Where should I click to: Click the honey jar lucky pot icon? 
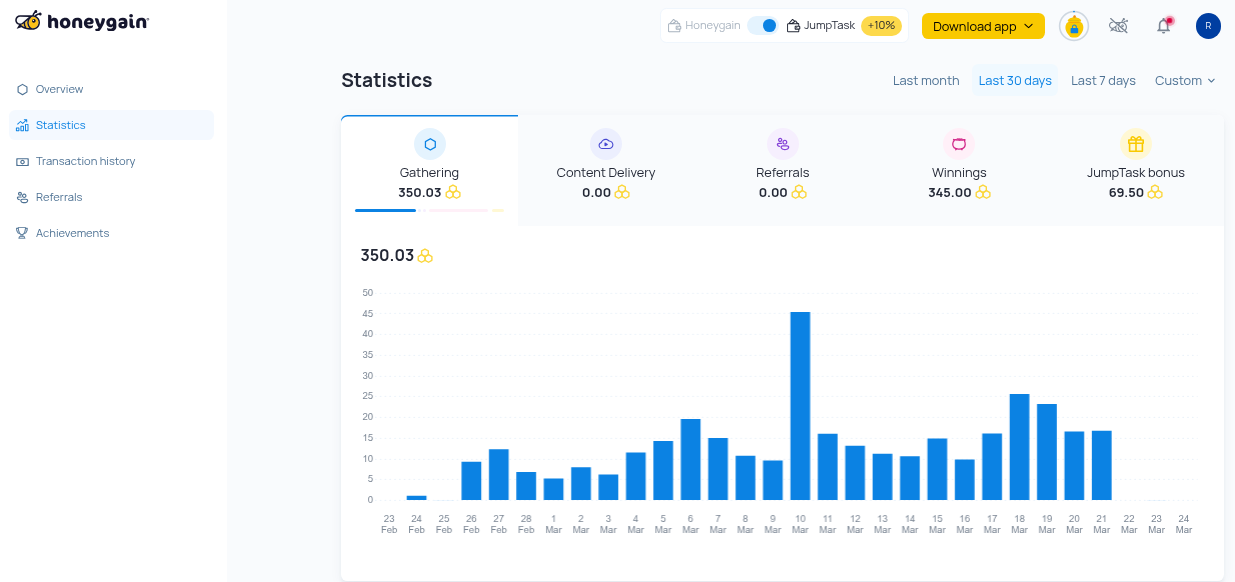(x=1073, y=26)
